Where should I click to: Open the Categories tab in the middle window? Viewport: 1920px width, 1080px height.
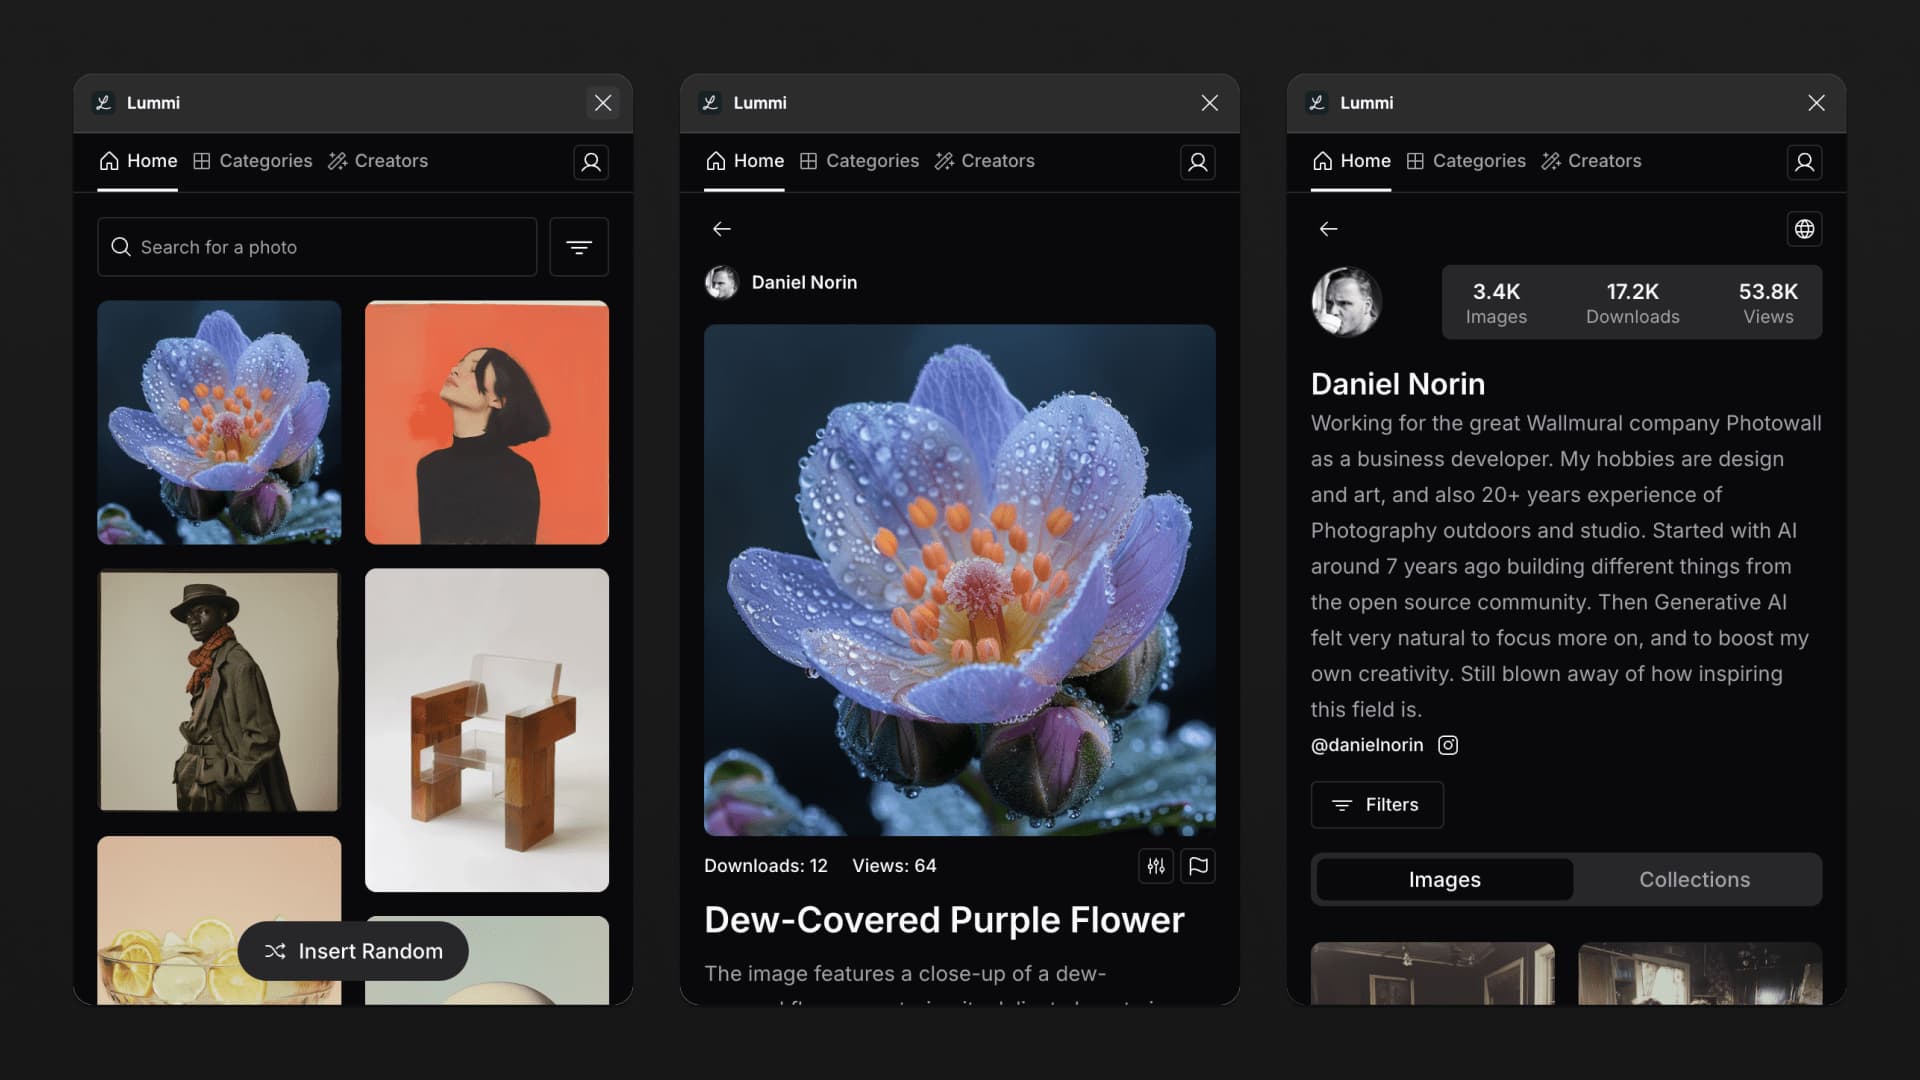coord(860,161)
